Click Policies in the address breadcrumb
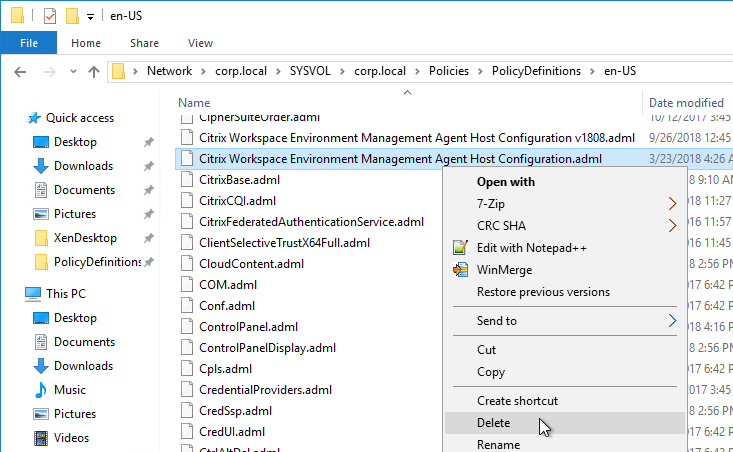This screenshot has height=452, width=733. [449, 71]
